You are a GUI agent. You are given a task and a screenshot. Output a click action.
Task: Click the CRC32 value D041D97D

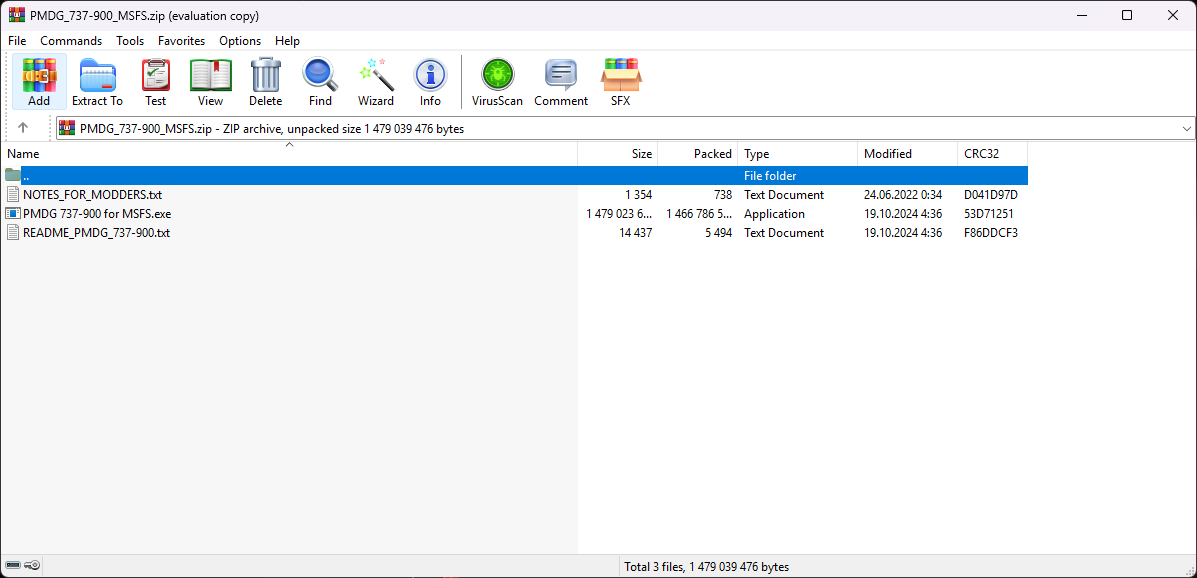pos(991,195)
